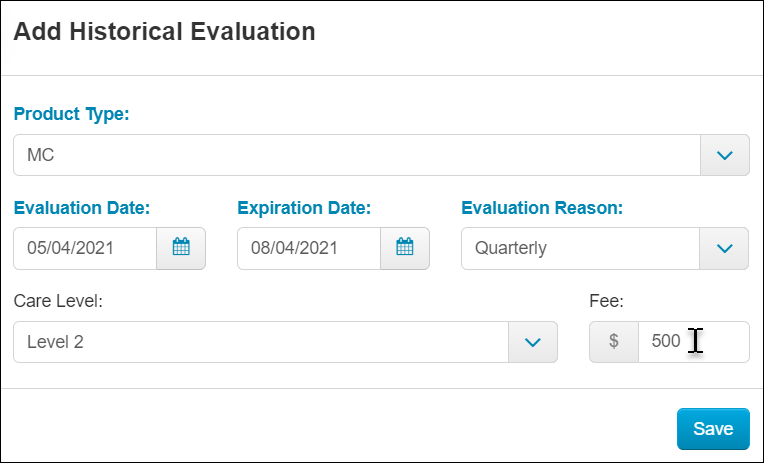764x463 pixels.
Task: Click the Add Historical Evaluation heading
Action: [x=164, y=32]
